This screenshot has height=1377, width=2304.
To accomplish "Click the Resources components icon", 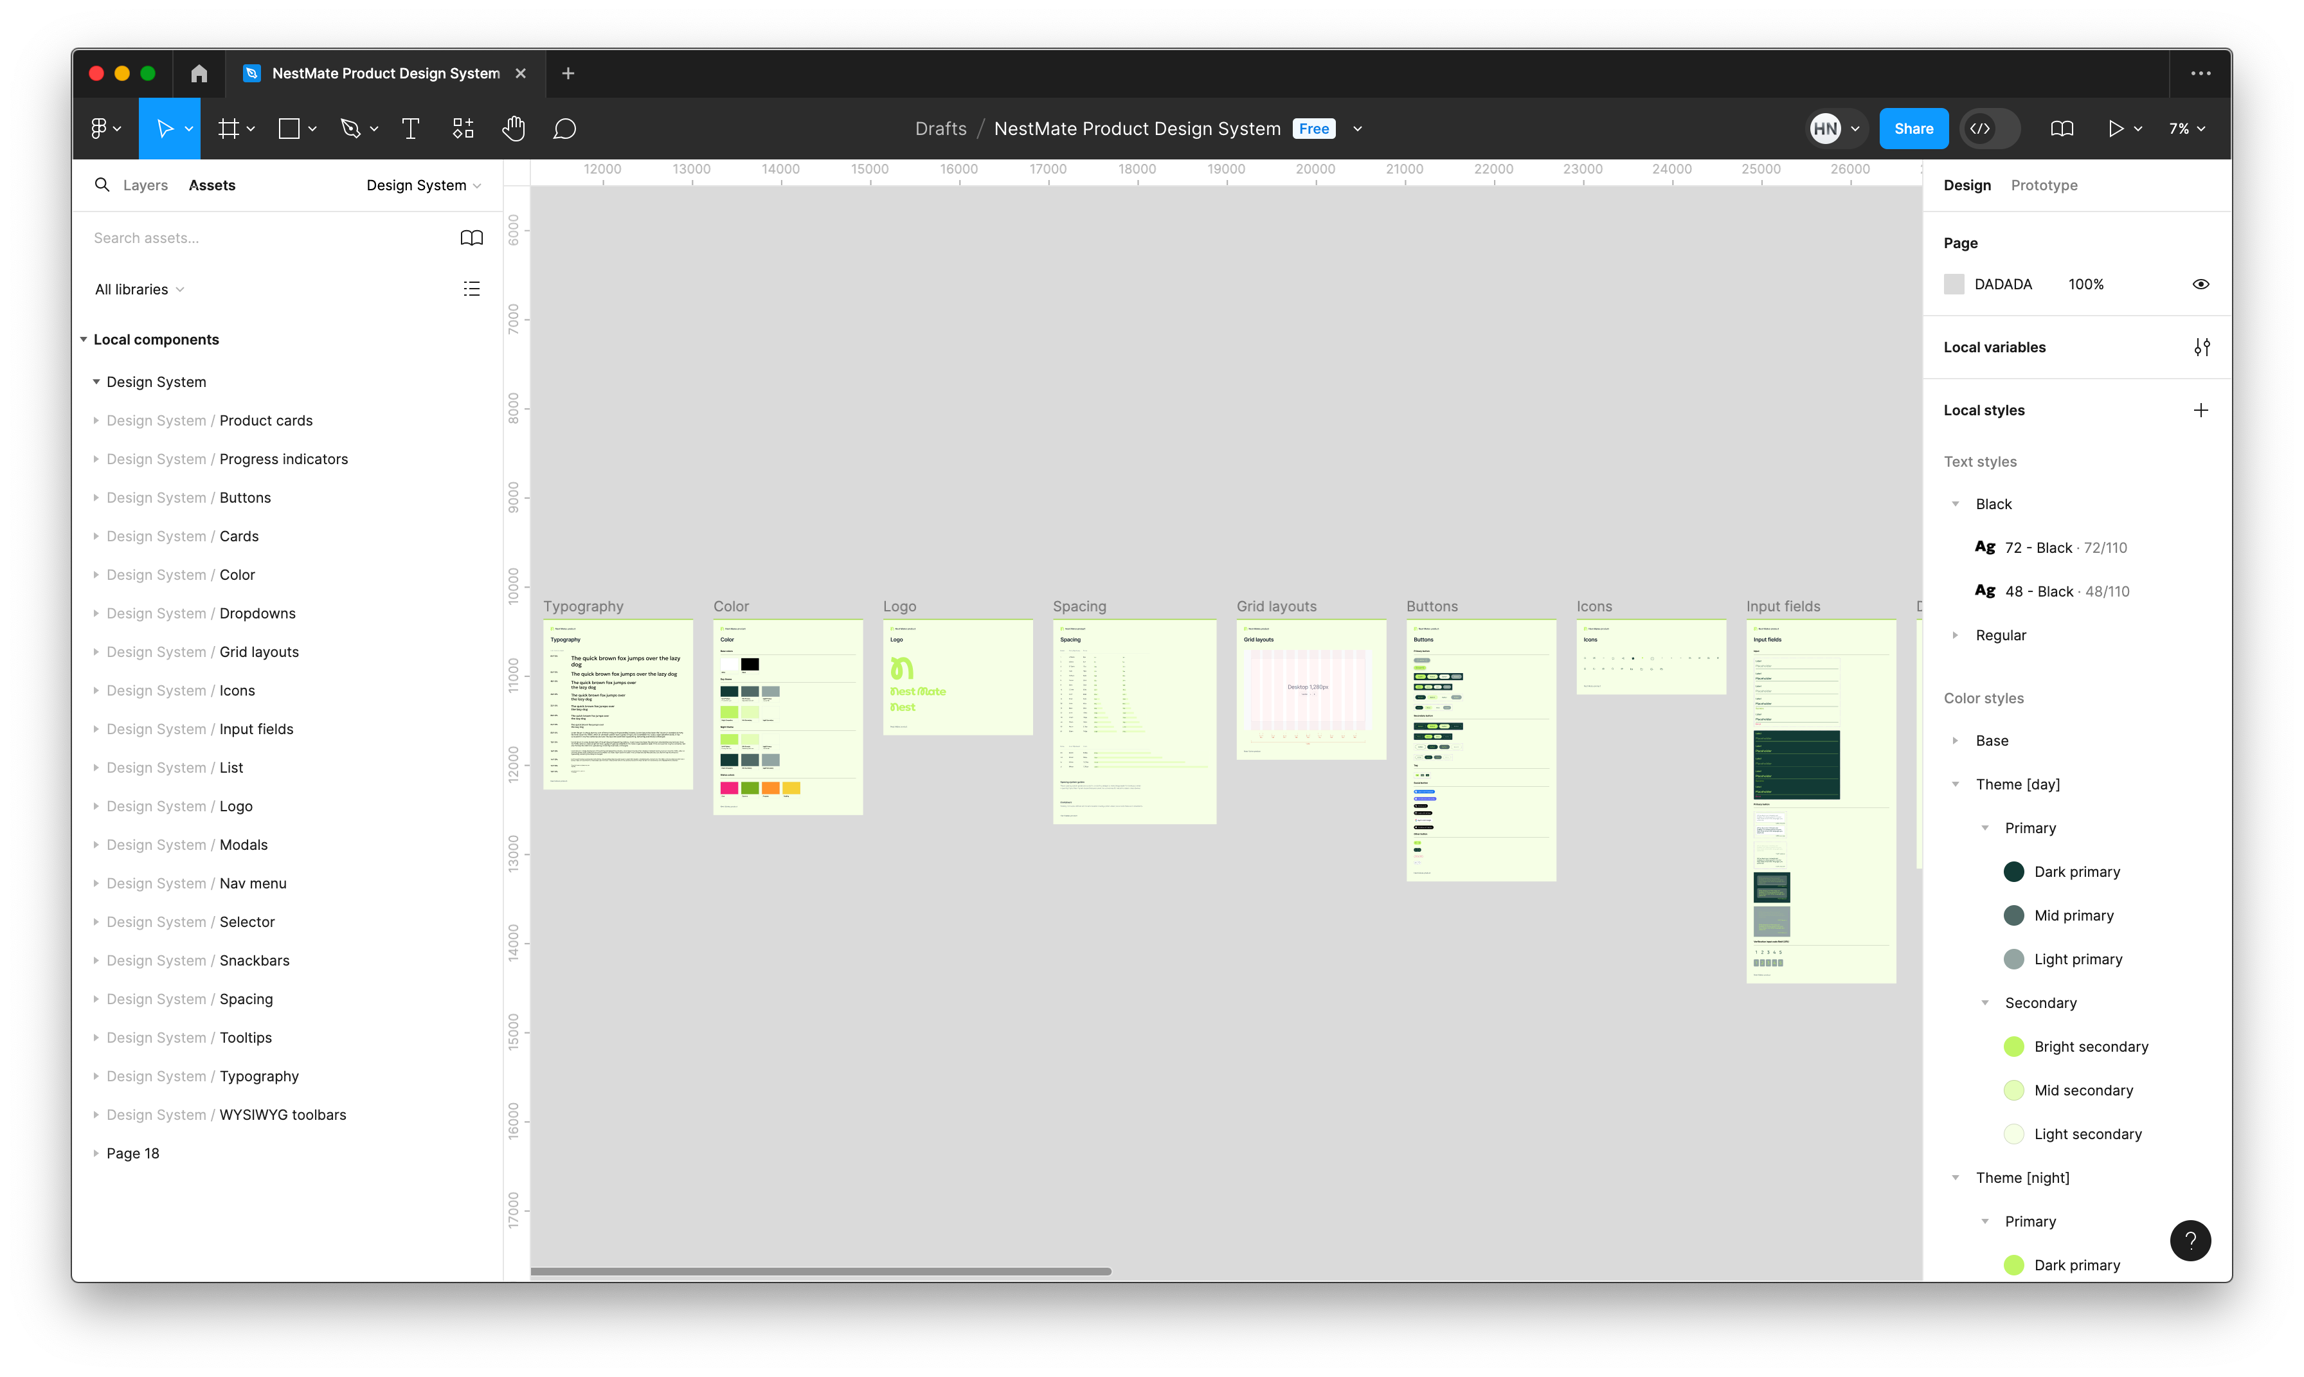I will click(x=462, y=128).
